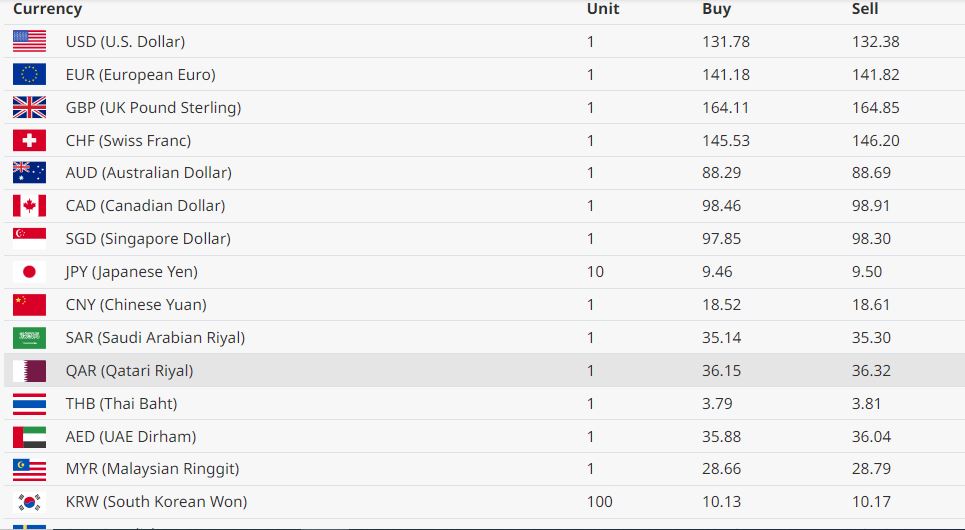Select the SGD (Singapore Dollar) label
The width and height of the screenshot is (965, 530).
pyautogui.click(x=148, y=238)
